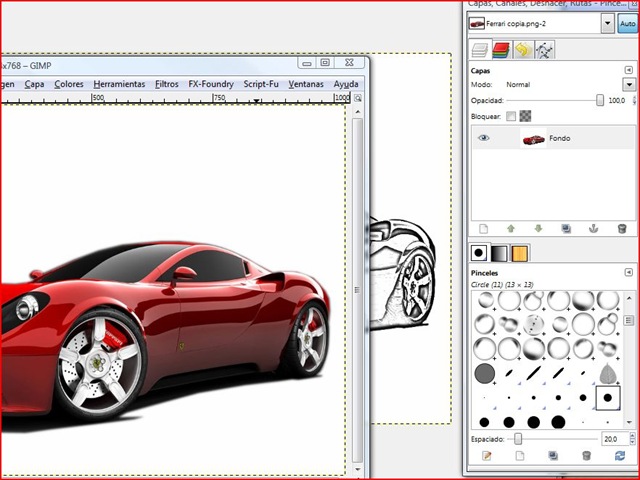This screenshot has width=640, height=480.
Task: Switch to the Channels tab
Action: tap(501, 48)
